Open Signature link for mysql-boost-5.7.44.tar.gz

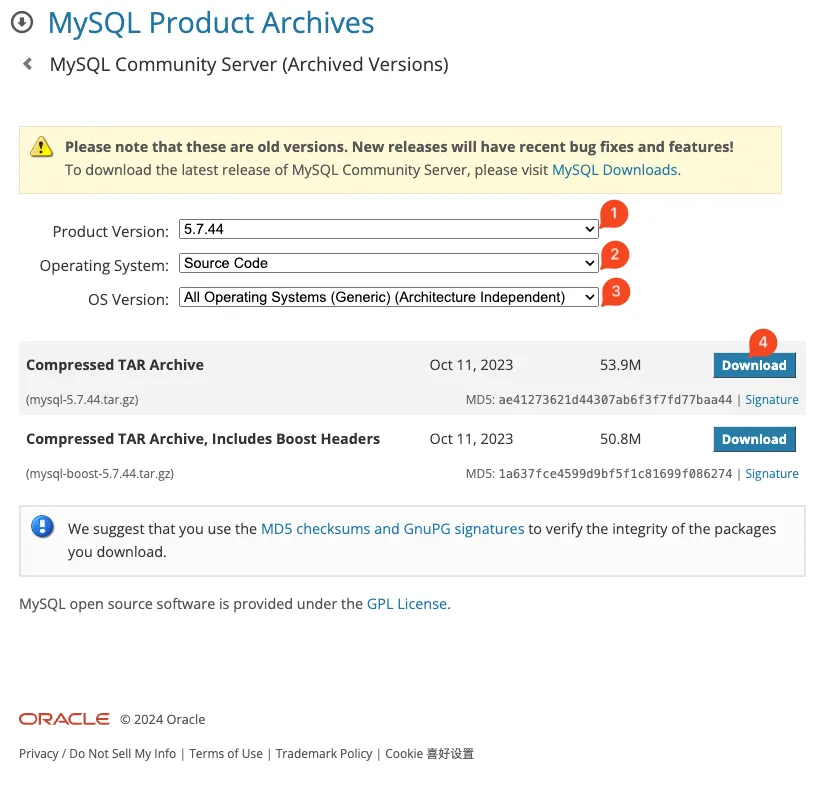[x=771, y=474]
